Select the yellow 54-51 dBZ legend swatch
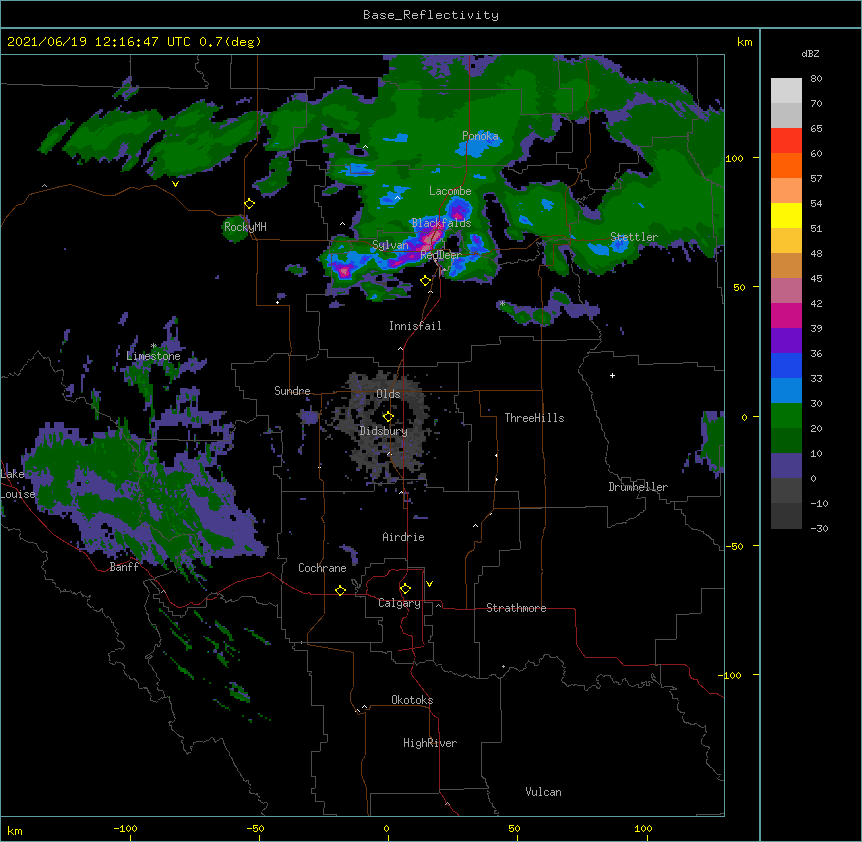 click(x=786, y=215)
